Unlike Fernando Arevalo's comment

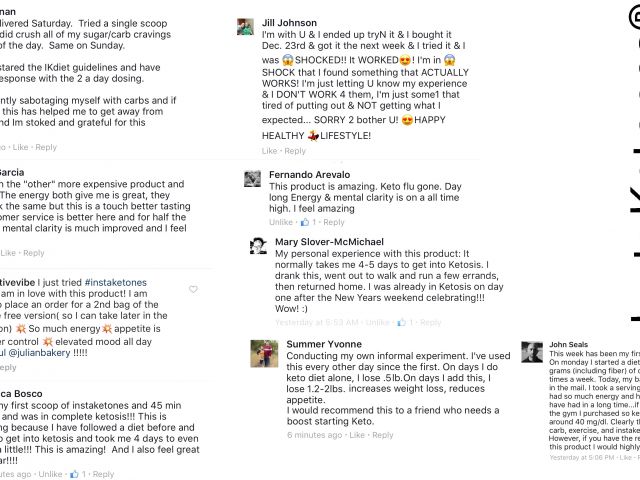[282, 222]
